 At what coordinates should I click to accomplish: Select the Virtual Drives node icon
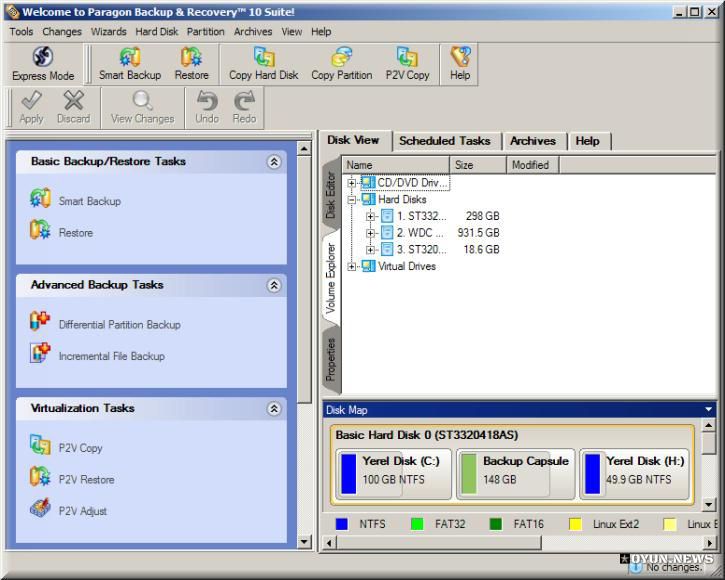[x=368, y=266]
